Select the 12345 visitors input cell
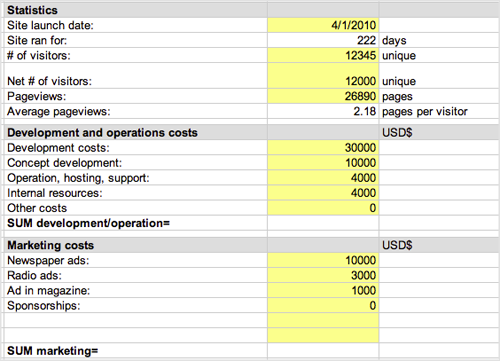Viewport: 500px width, 361px height. coord(323,55)
